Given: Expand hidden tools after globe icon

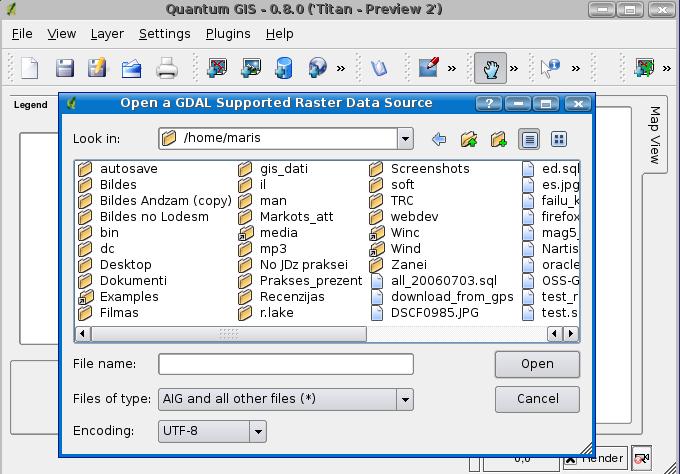Looking at the screenshot, I should [341, 68].
